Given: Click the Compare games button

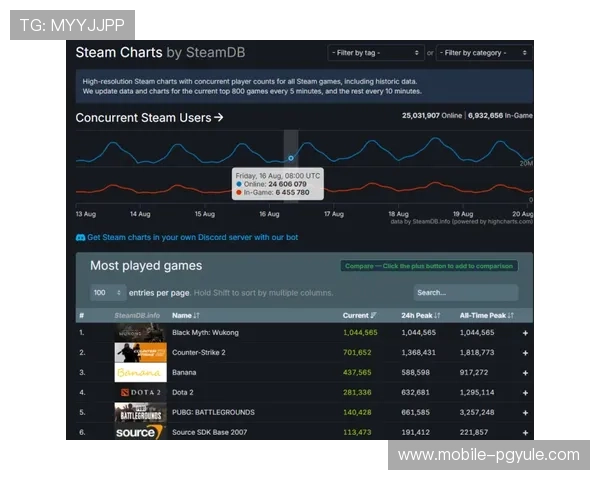Looking at the screenshot, I should point(429,266).
